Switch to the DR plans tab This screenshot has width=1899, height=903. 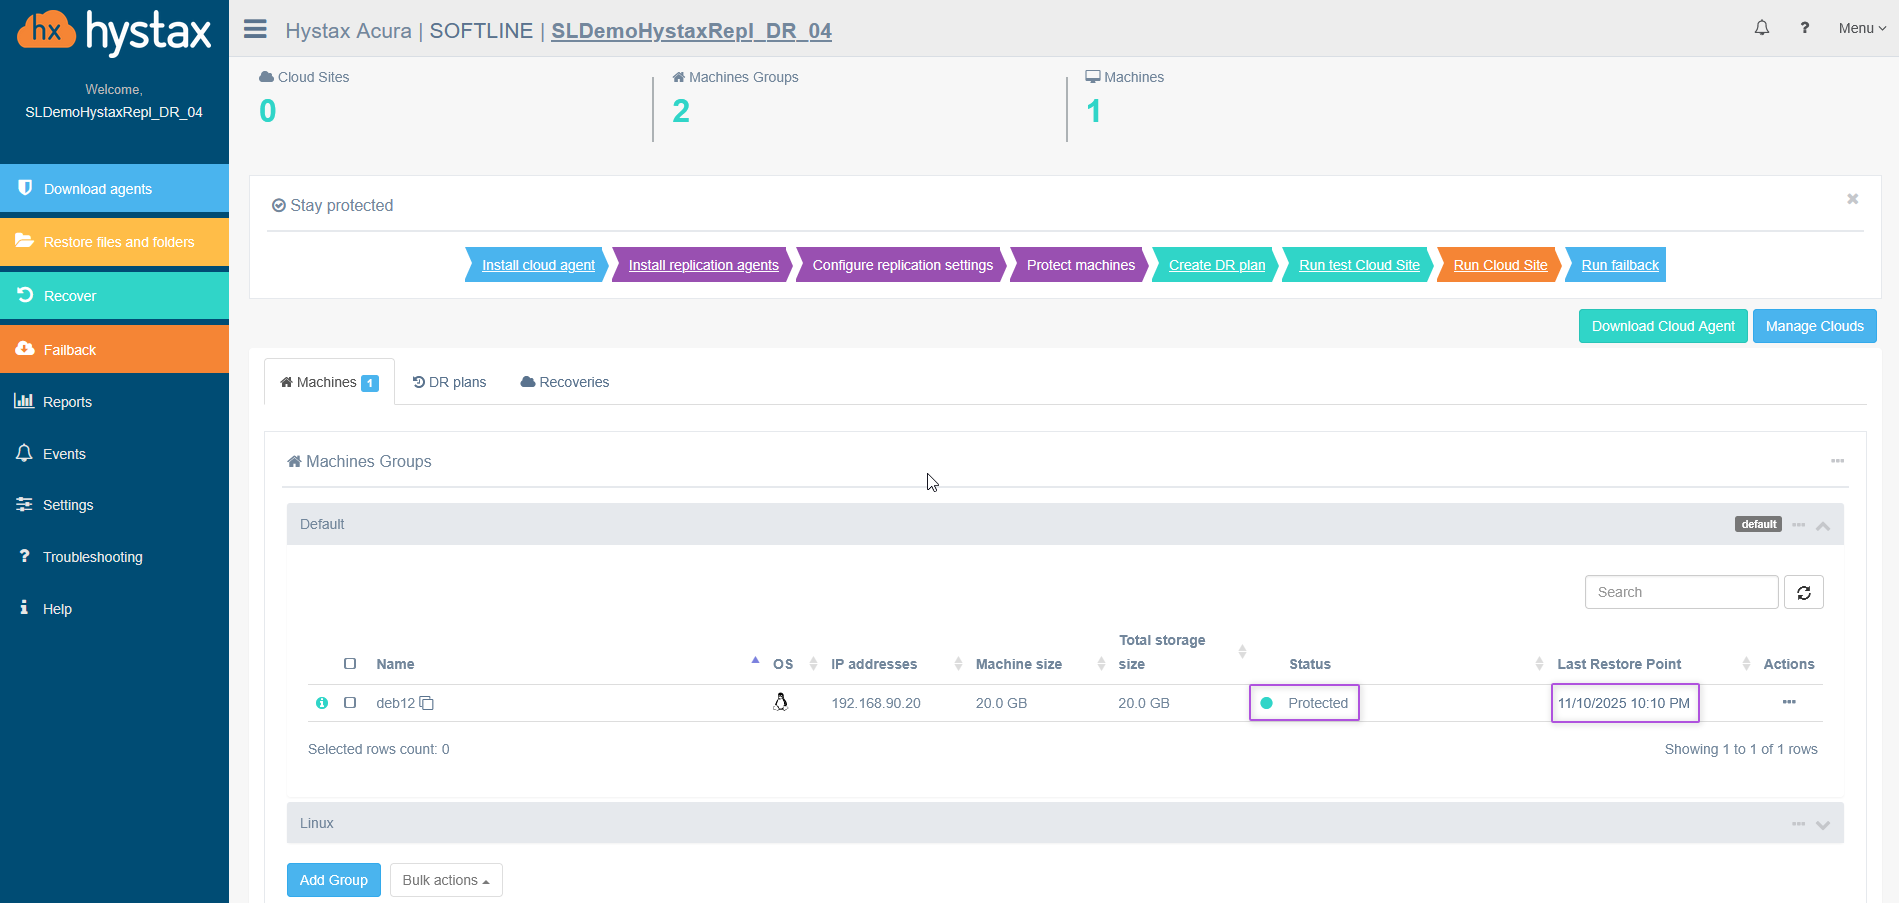coord(450,382)
